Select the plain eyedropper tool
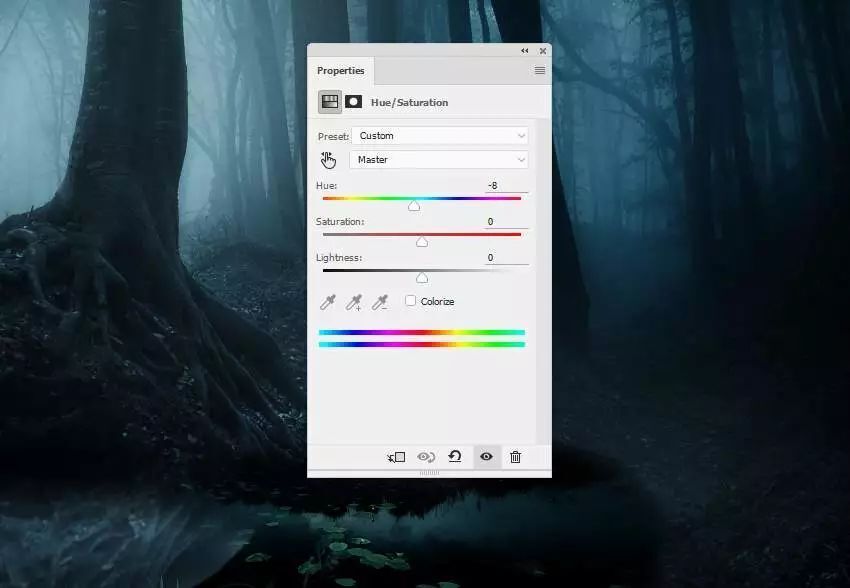Screen dimensions: 850x588 pos(328,302)
